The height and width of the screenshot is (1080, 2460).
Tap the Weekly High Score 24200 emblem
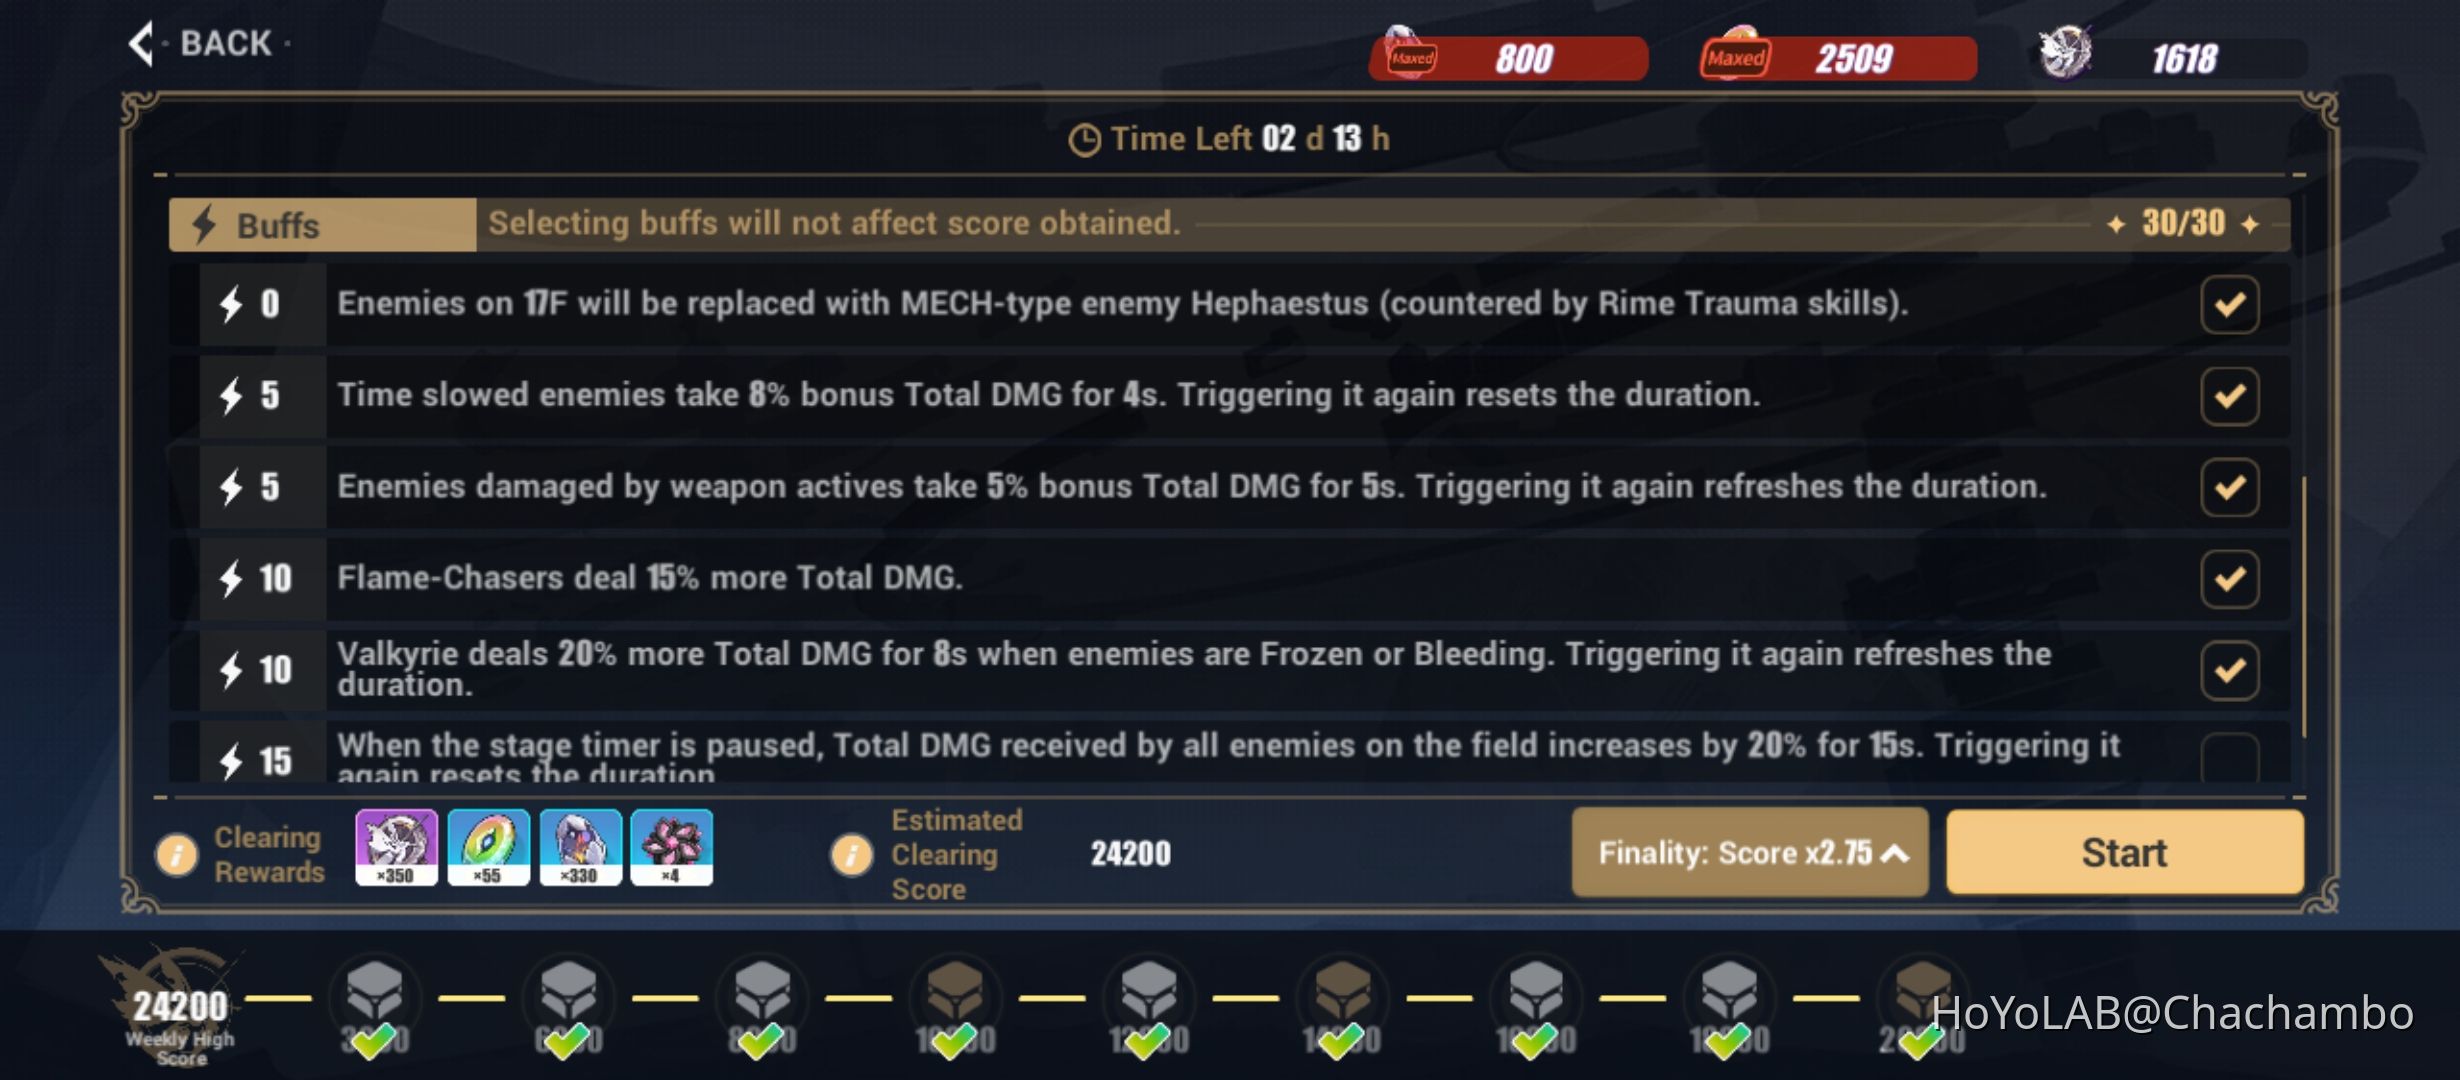coord(180,1005)
